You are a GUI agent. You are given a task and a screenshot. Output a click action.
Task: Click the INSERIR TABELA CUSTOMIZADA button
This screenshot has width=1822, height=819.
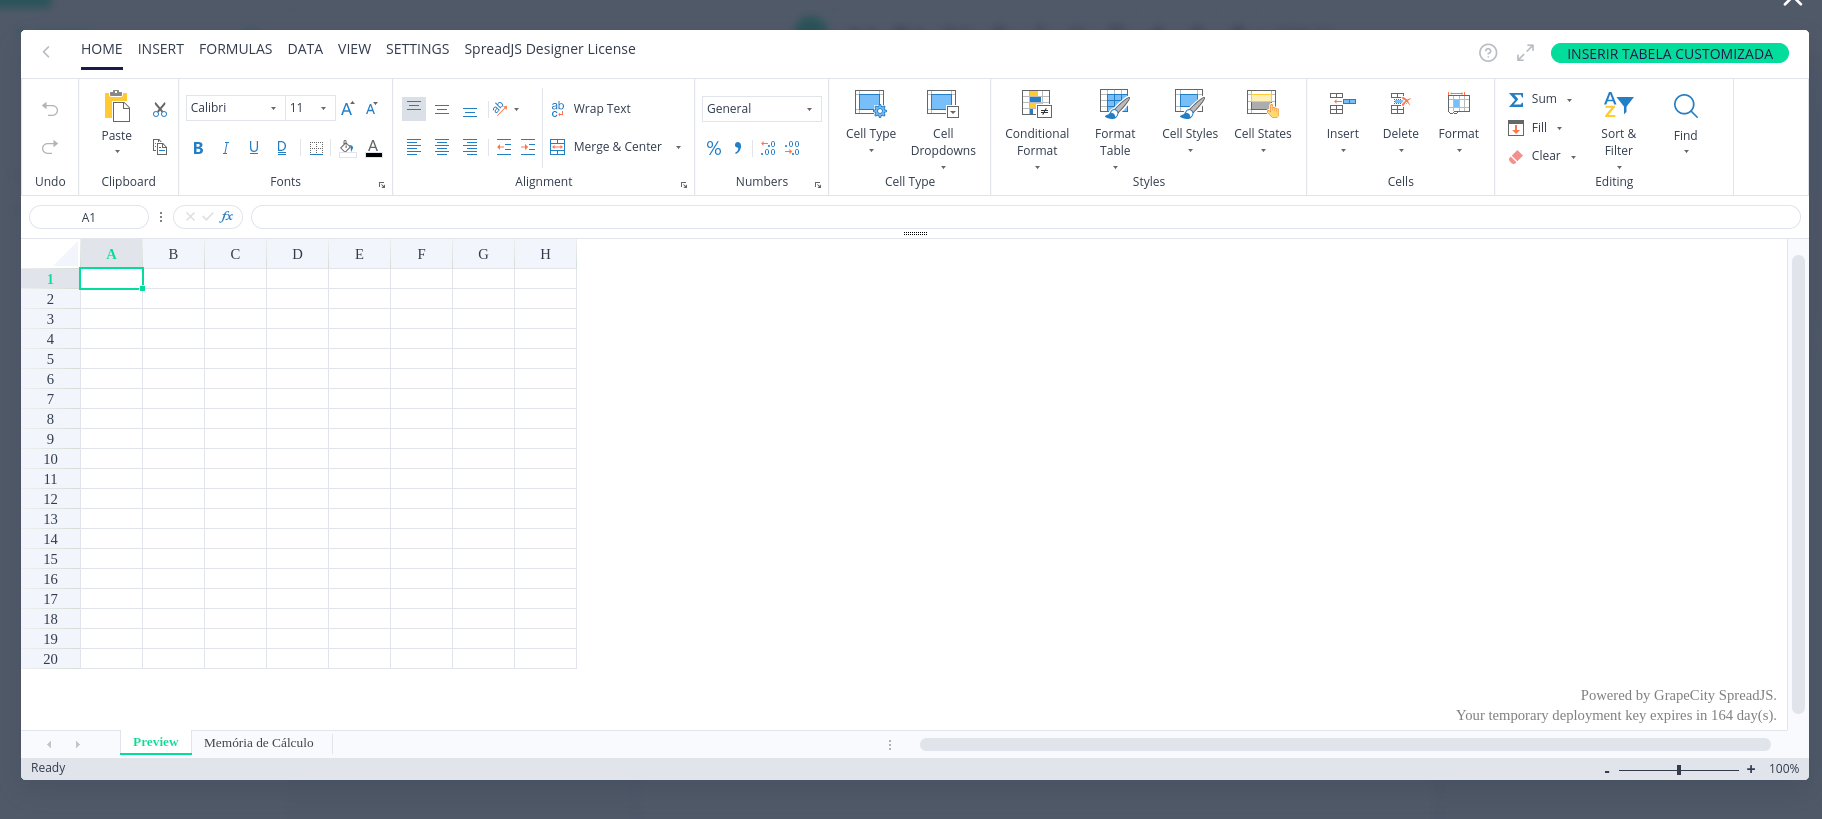tap(1669, 54)
